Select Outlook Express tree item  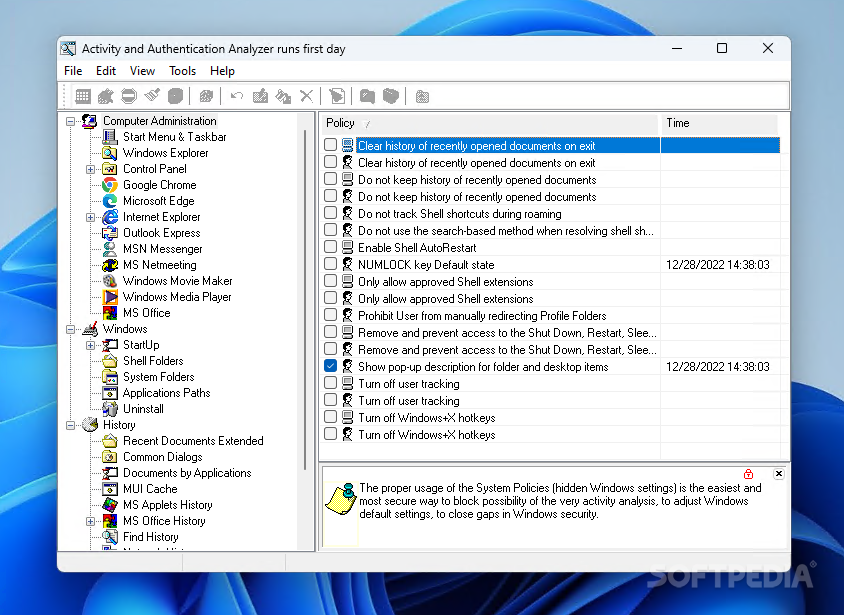161,234
